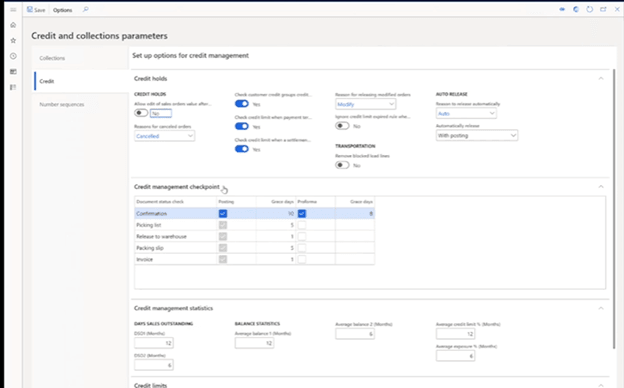This screenshot has width=624, height=388.
Task: Click Posting grace days cell for Confirmation
Action: click(x=276, y=213)
